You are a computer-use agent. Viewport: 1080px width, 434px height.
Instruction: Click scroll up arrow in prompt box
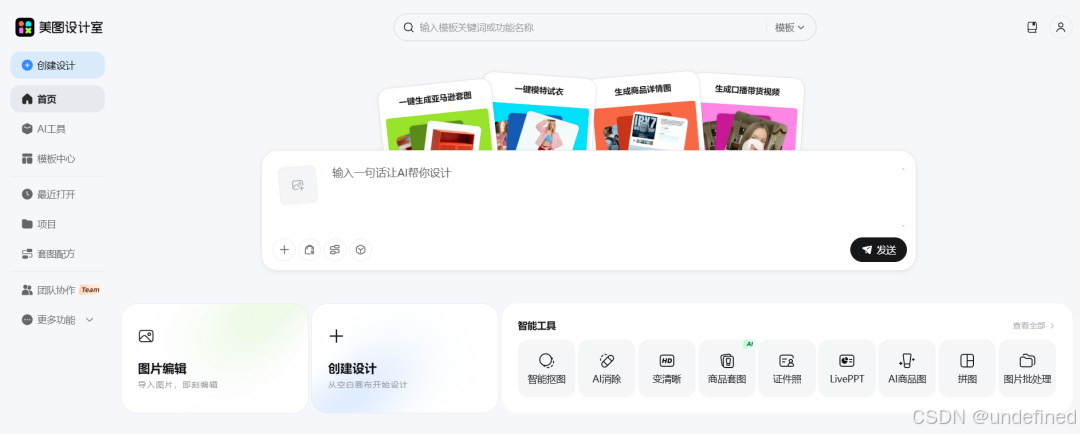pyautogui.click(x=903, y=169)
